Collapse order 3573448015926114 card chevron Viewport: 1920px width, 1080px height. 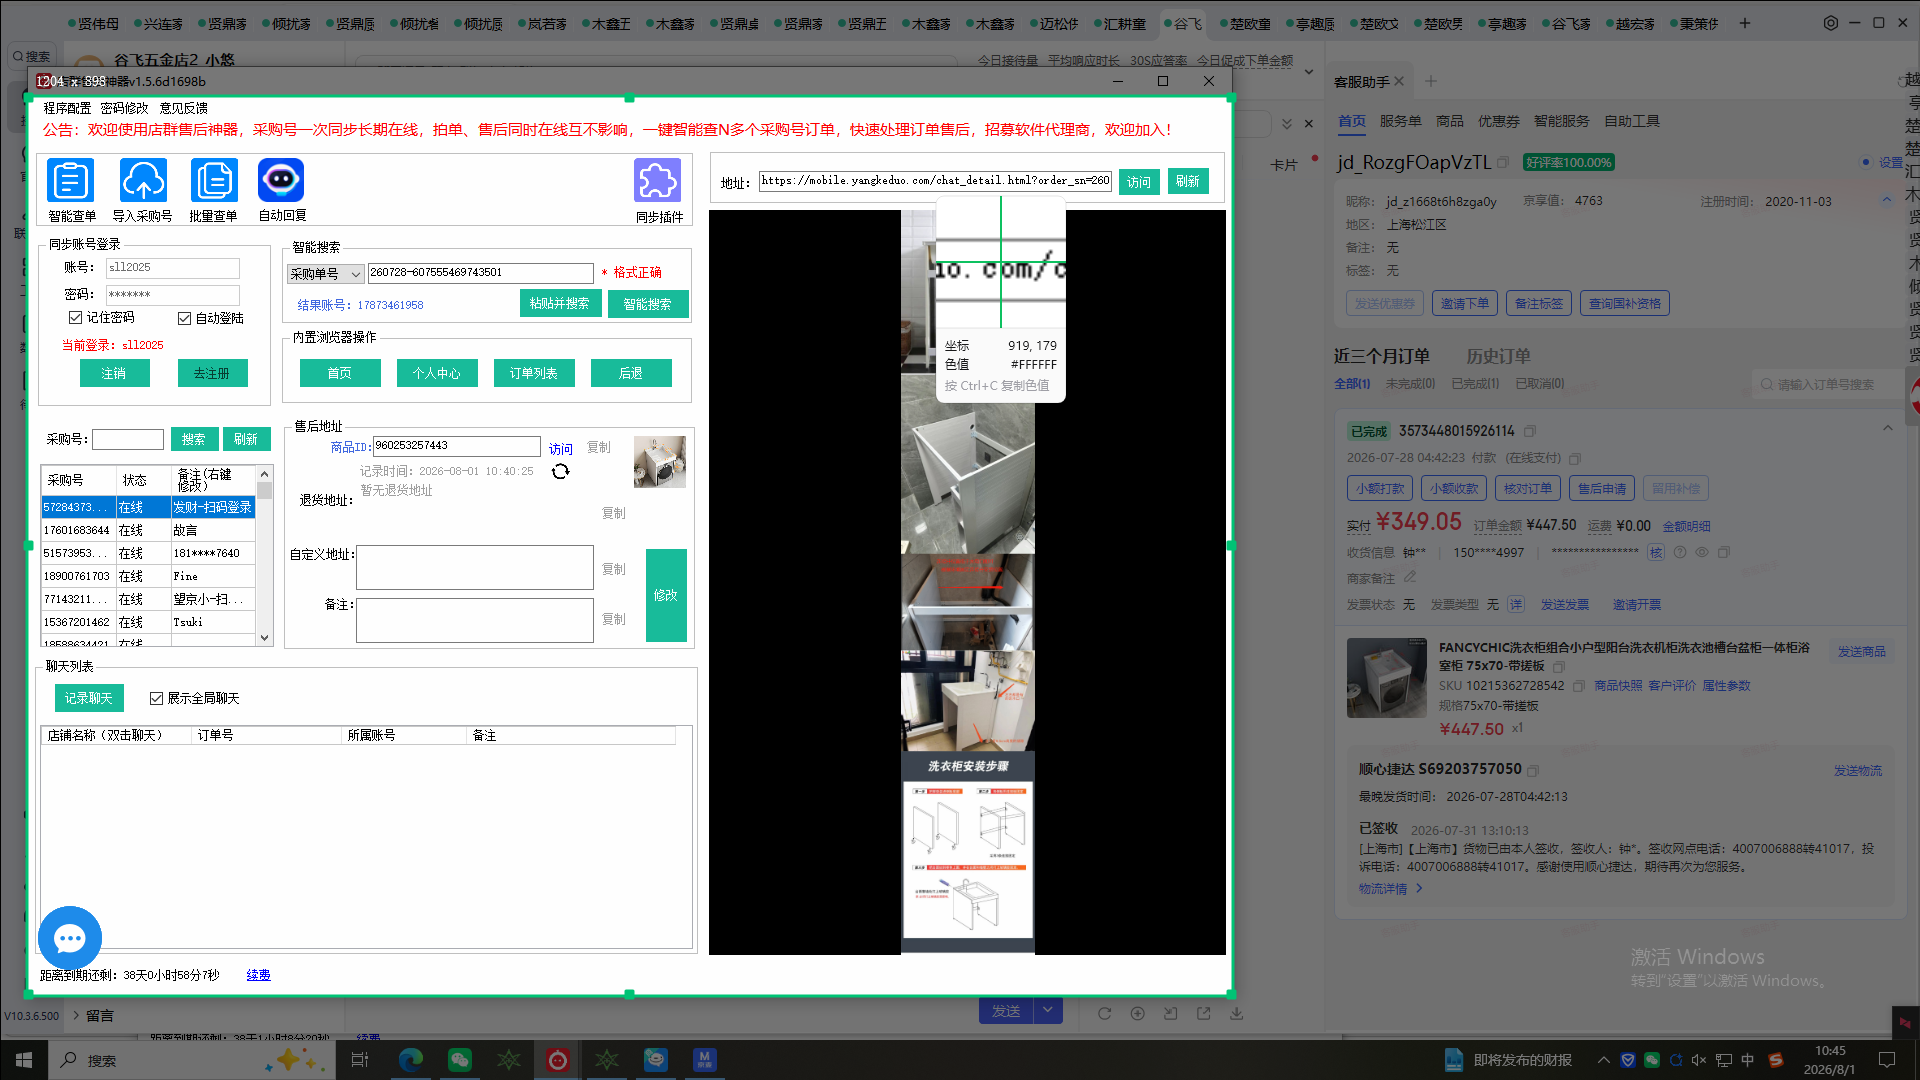[x=1888, y=429]
